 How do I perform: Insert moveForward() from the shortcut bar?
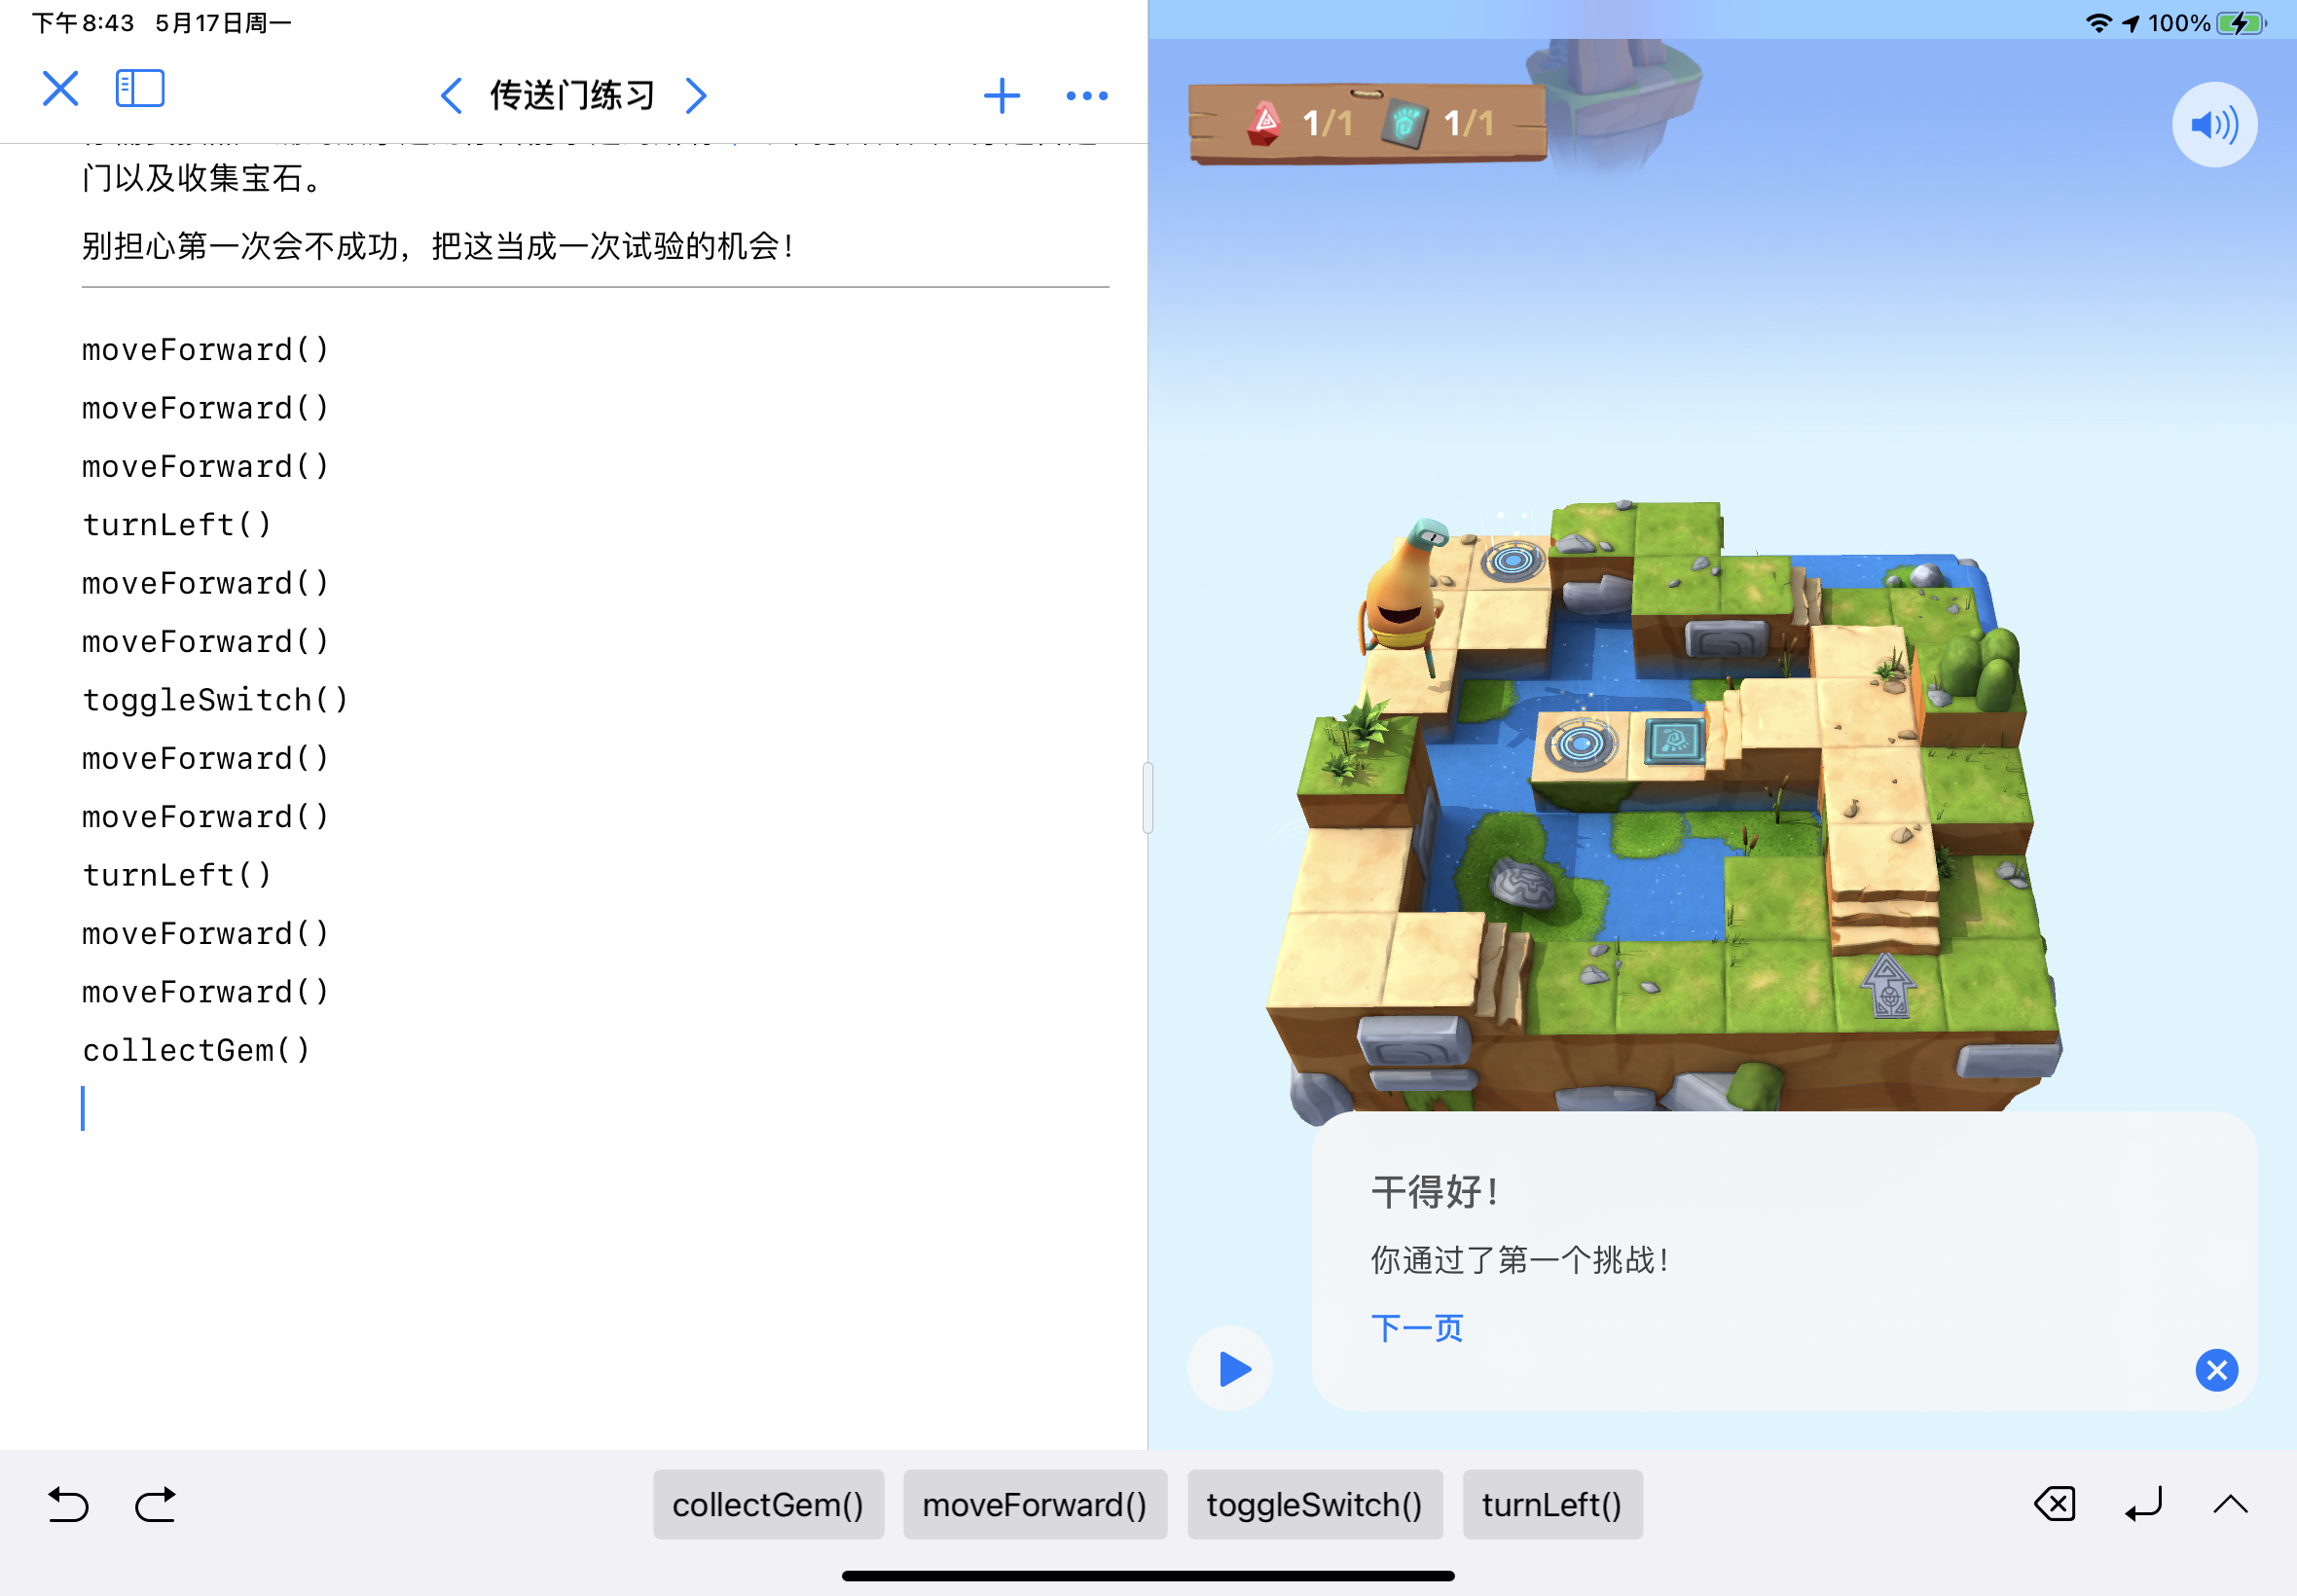(1035, 1504)
